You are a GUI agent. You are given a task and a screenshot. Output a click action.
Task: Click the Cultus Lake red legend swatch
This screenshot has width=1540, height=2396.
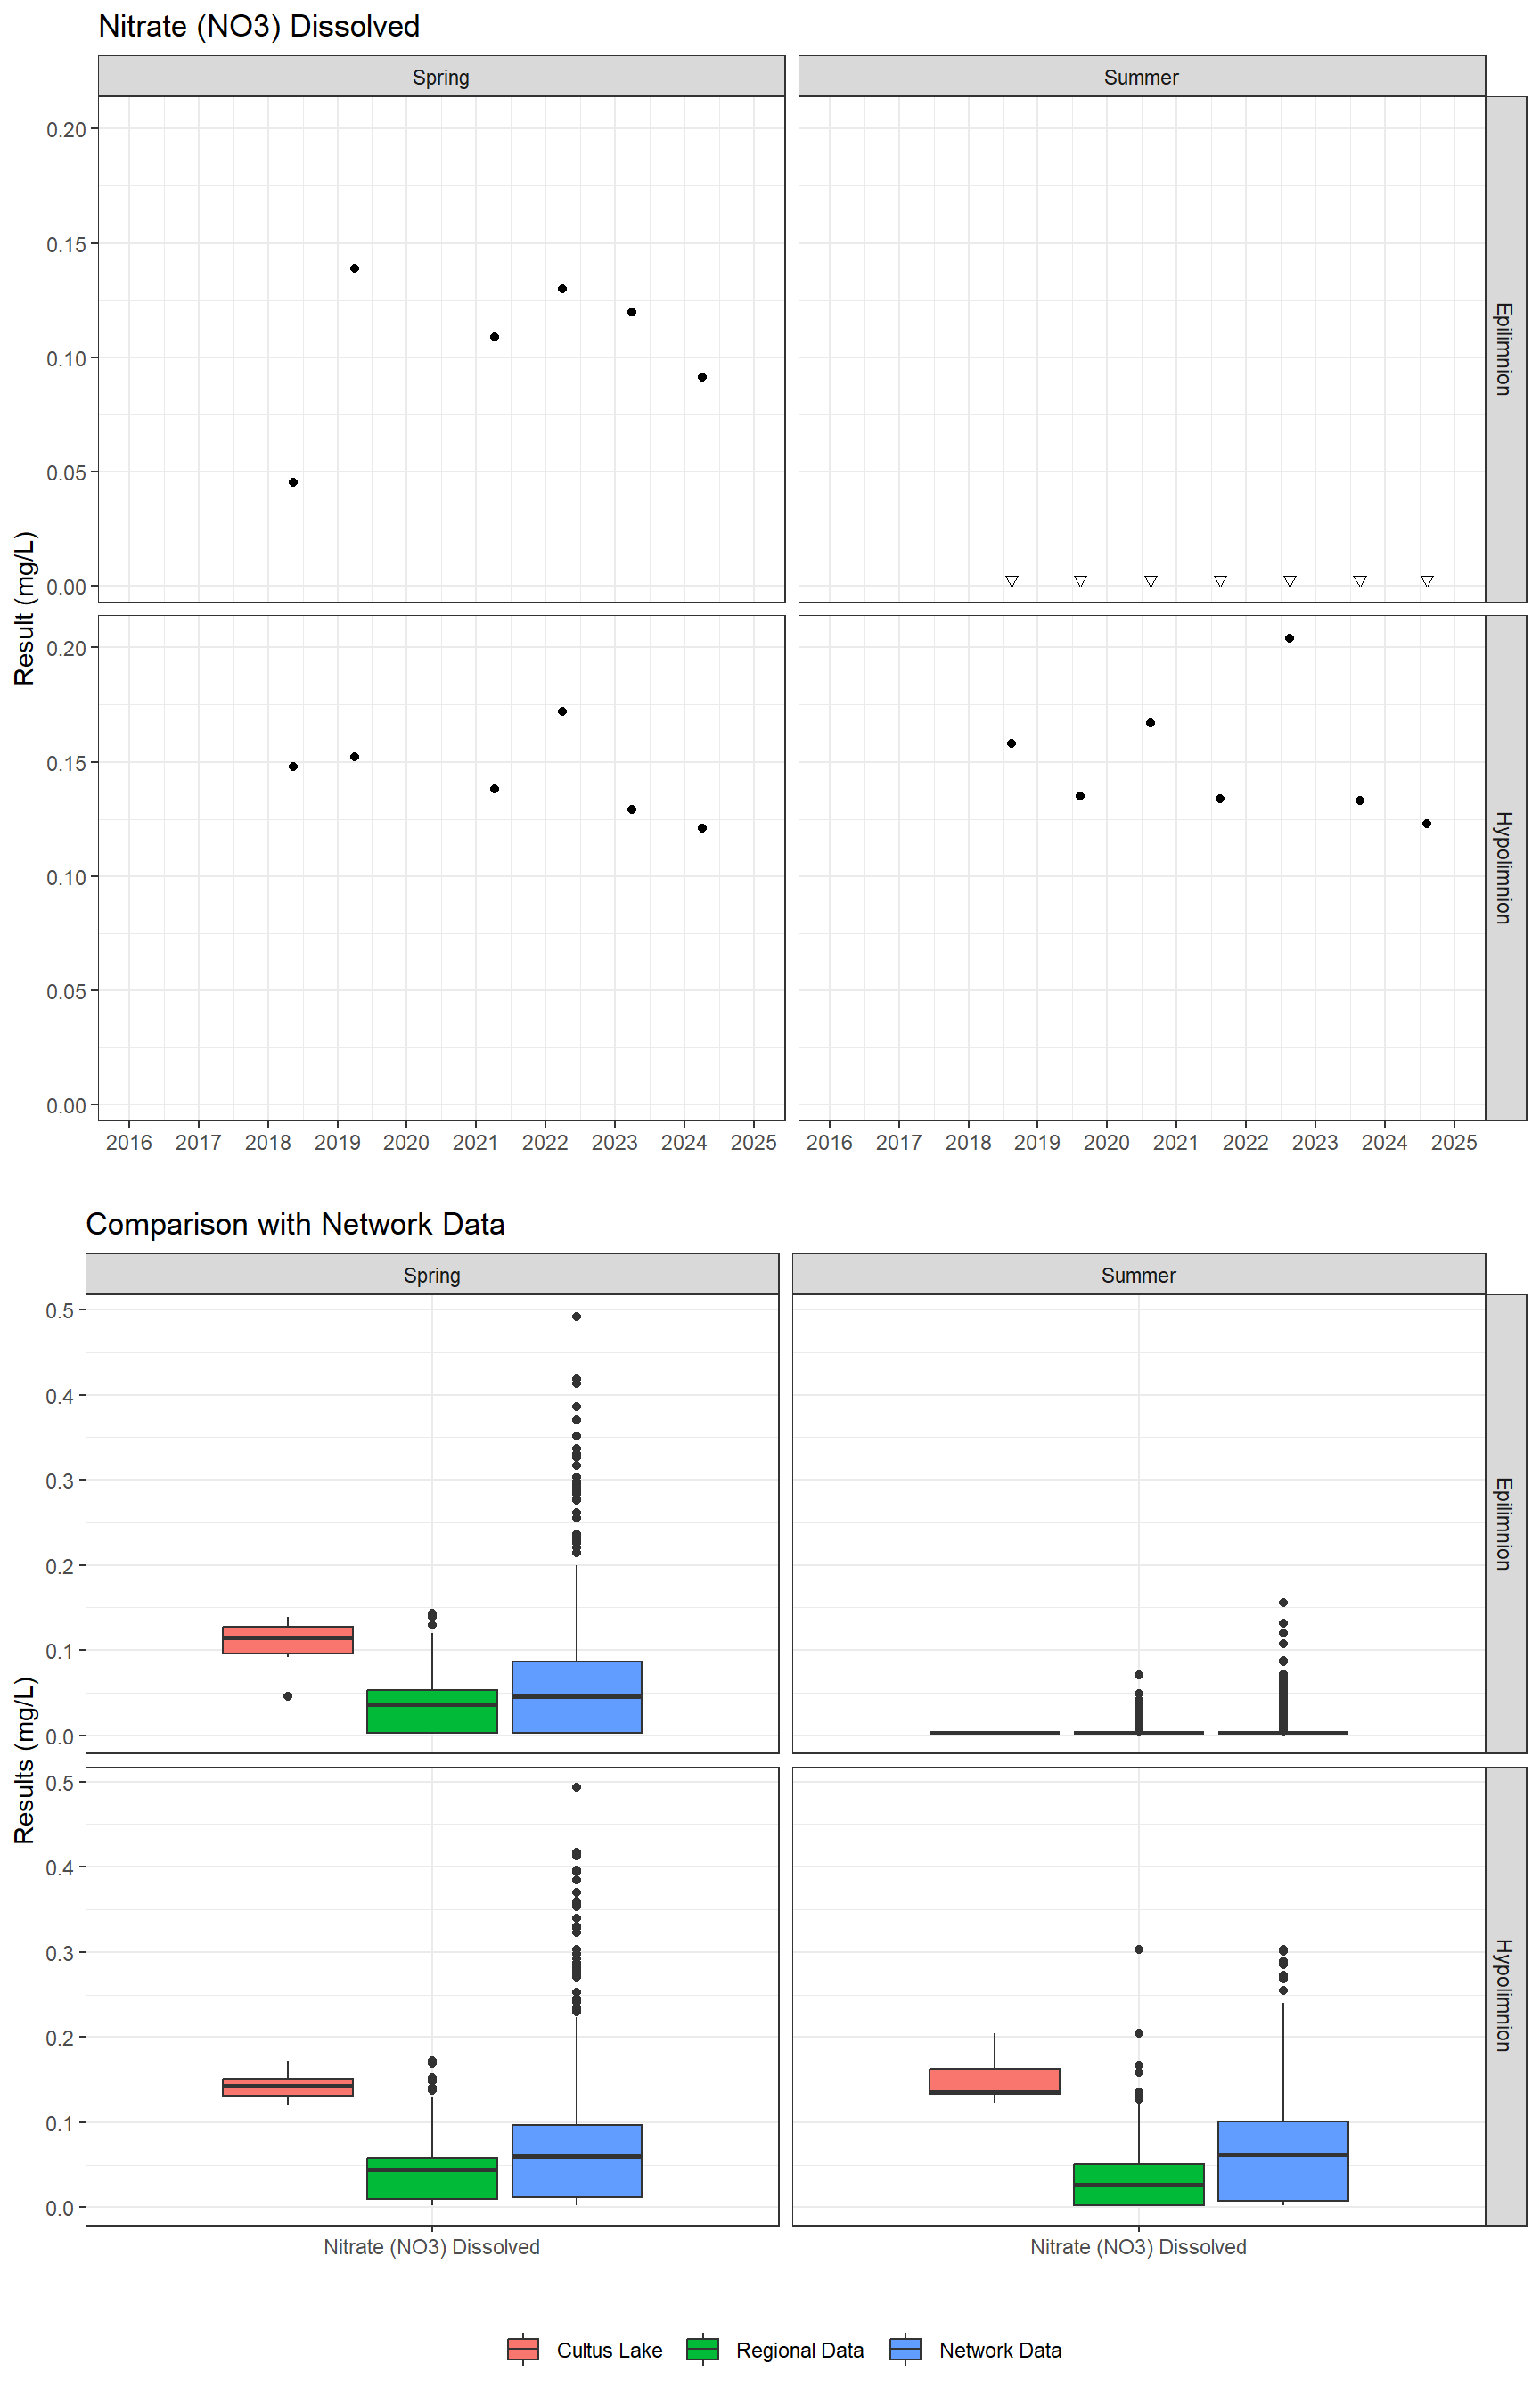523,2349
